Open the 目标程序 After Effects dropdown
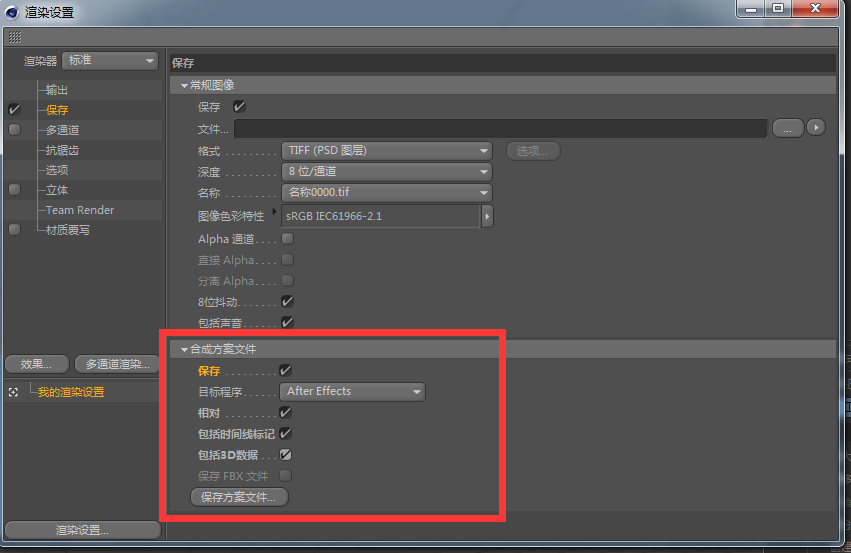The height and width of the screenshot is (553, 851). point(352,391)
